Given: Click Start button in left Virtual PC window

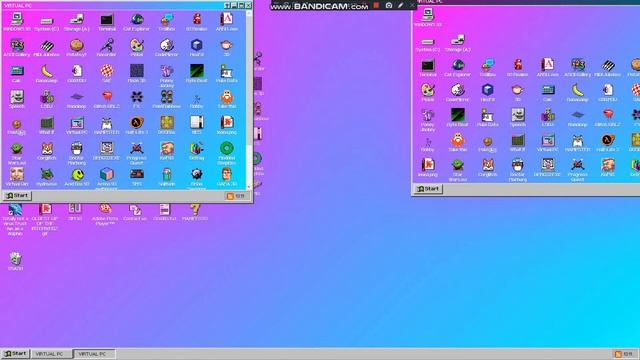Looking at the screenshot, I should [18, 196].
